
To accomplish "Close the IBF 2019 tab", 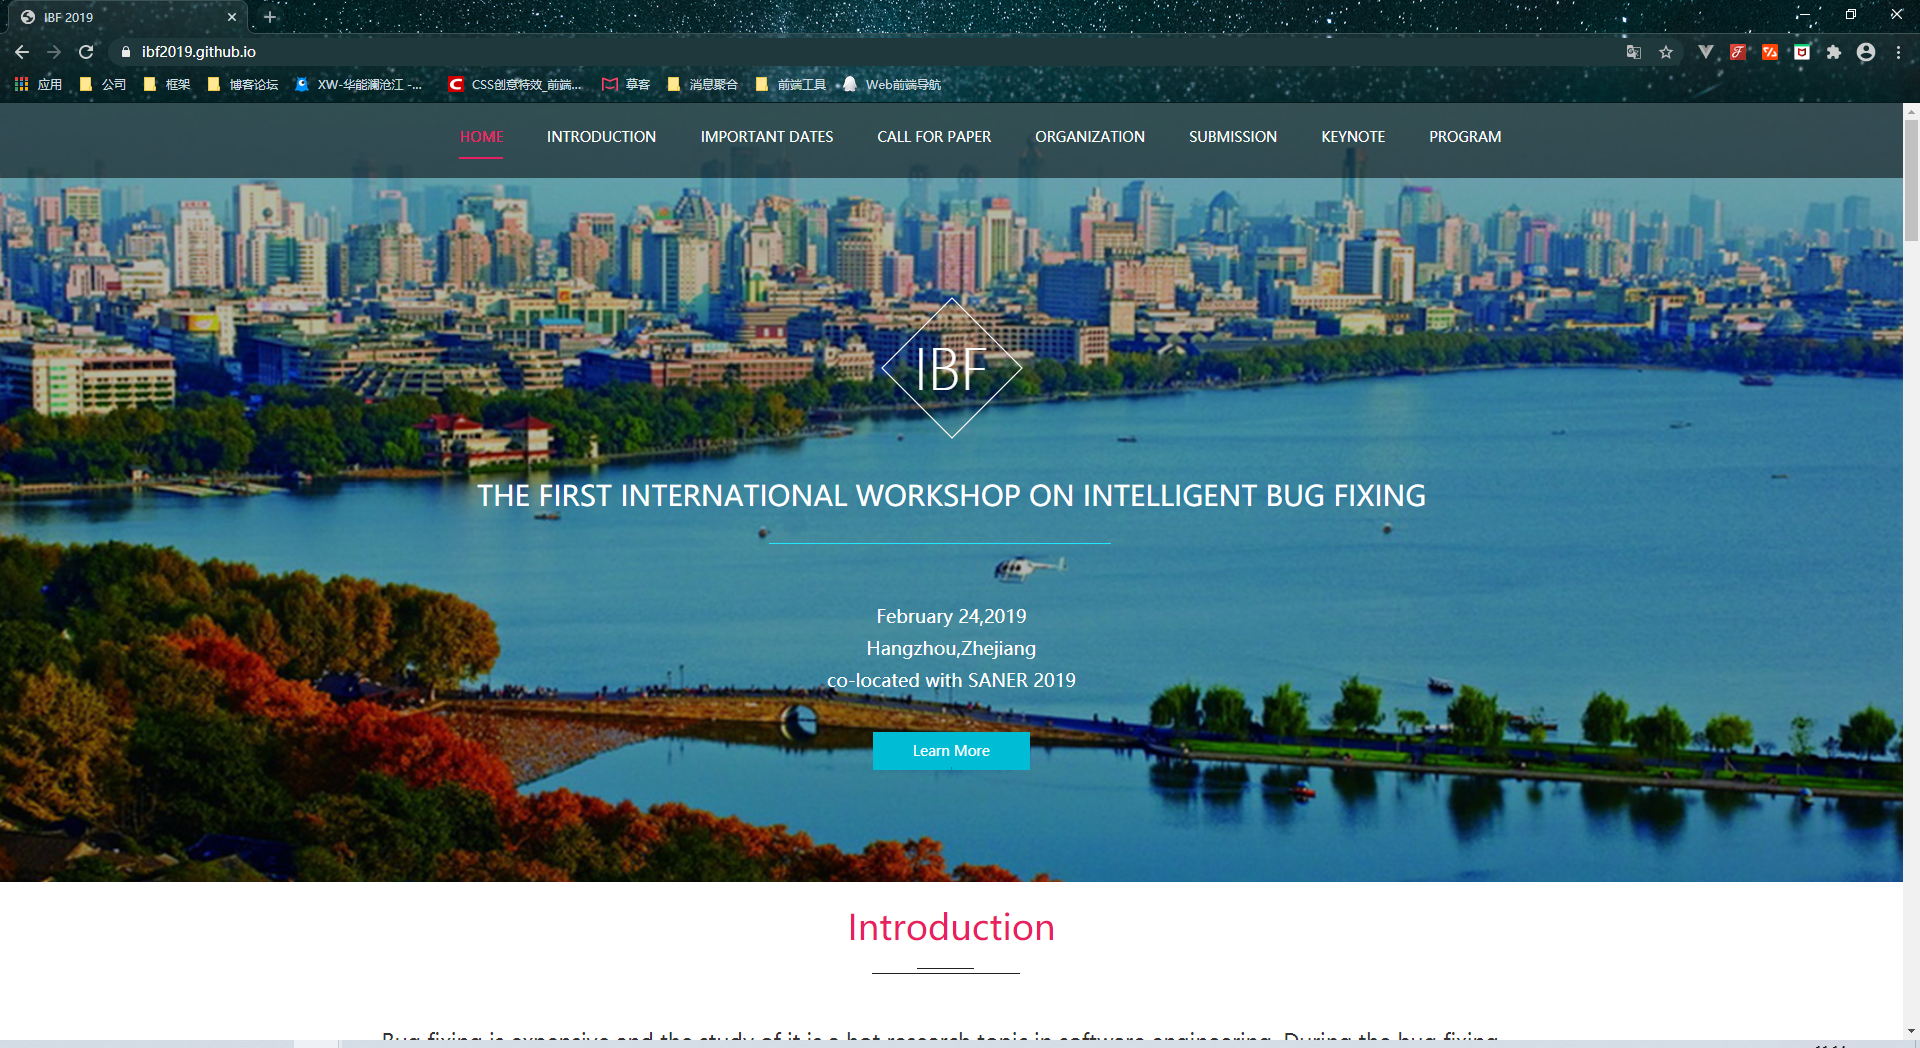I will click(232, 17).
